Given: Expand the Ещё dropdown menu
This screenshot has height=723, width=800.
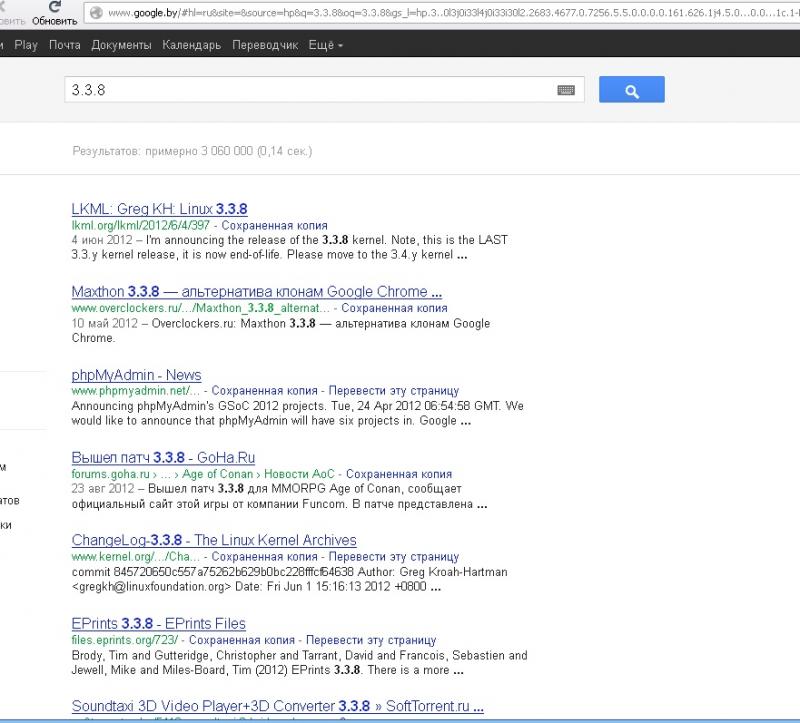Looking at the screenshot, I should [326, 45].
